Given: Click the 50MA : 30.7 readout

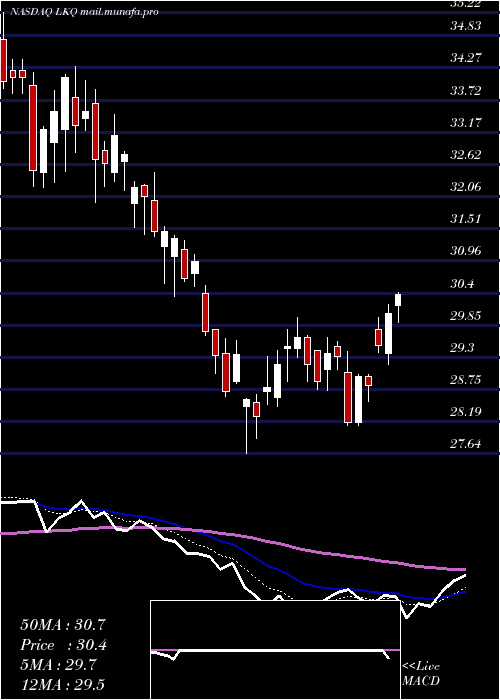Looking at the screenshot, I should (63, 625).
